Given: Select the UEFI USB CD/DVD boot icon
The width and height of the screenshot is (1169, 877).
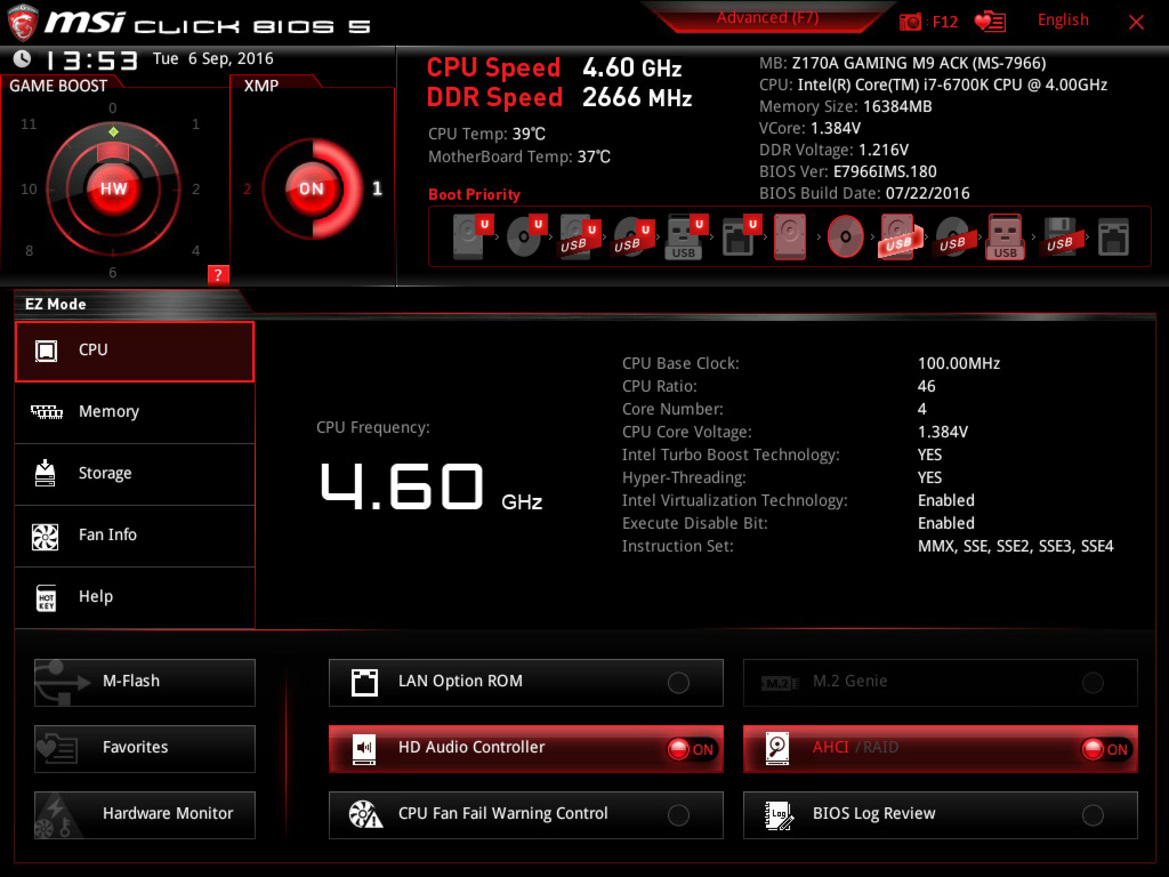Looking at the screenshot, I should 633,236.
